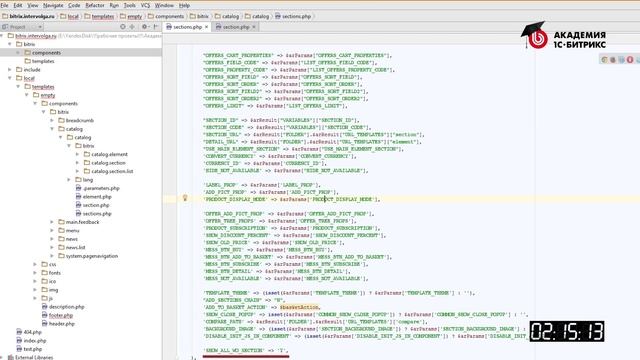The height and width of the screenshot is (360, 640).
Task: Open the Window menu
Action: [x=164, y=5]
